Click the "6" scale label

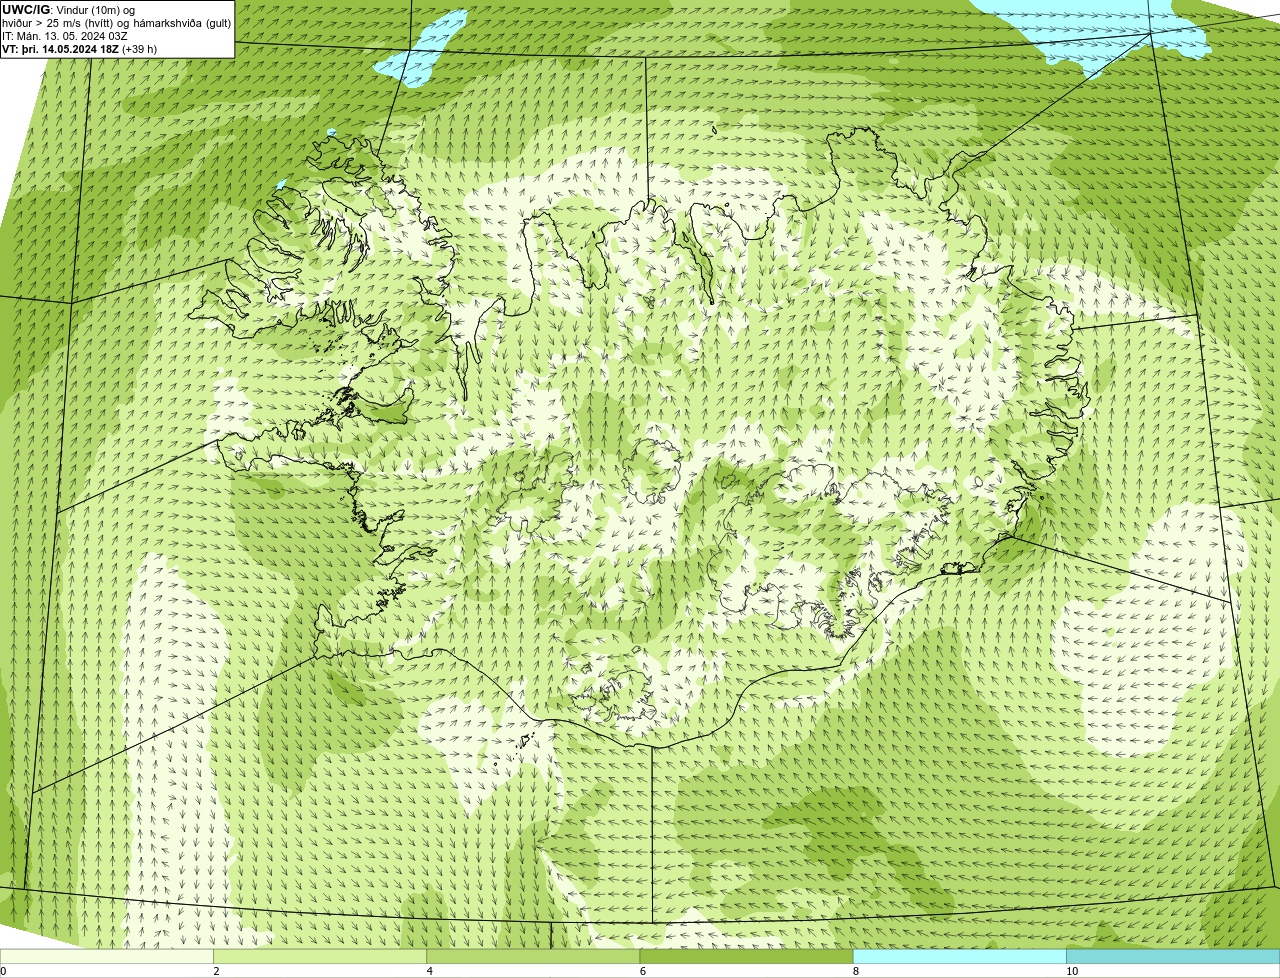click(643, 971)
